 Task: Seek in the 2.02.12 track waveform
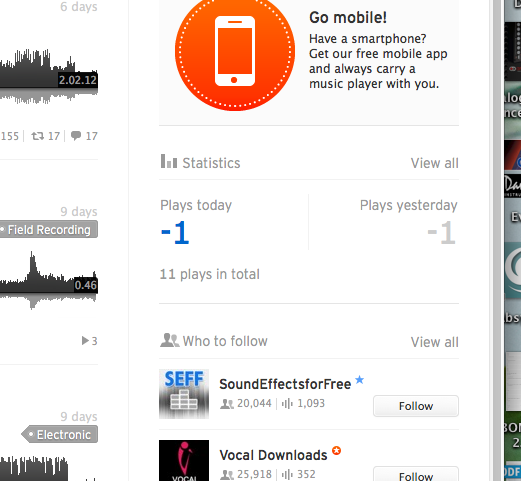pos(49,77)
